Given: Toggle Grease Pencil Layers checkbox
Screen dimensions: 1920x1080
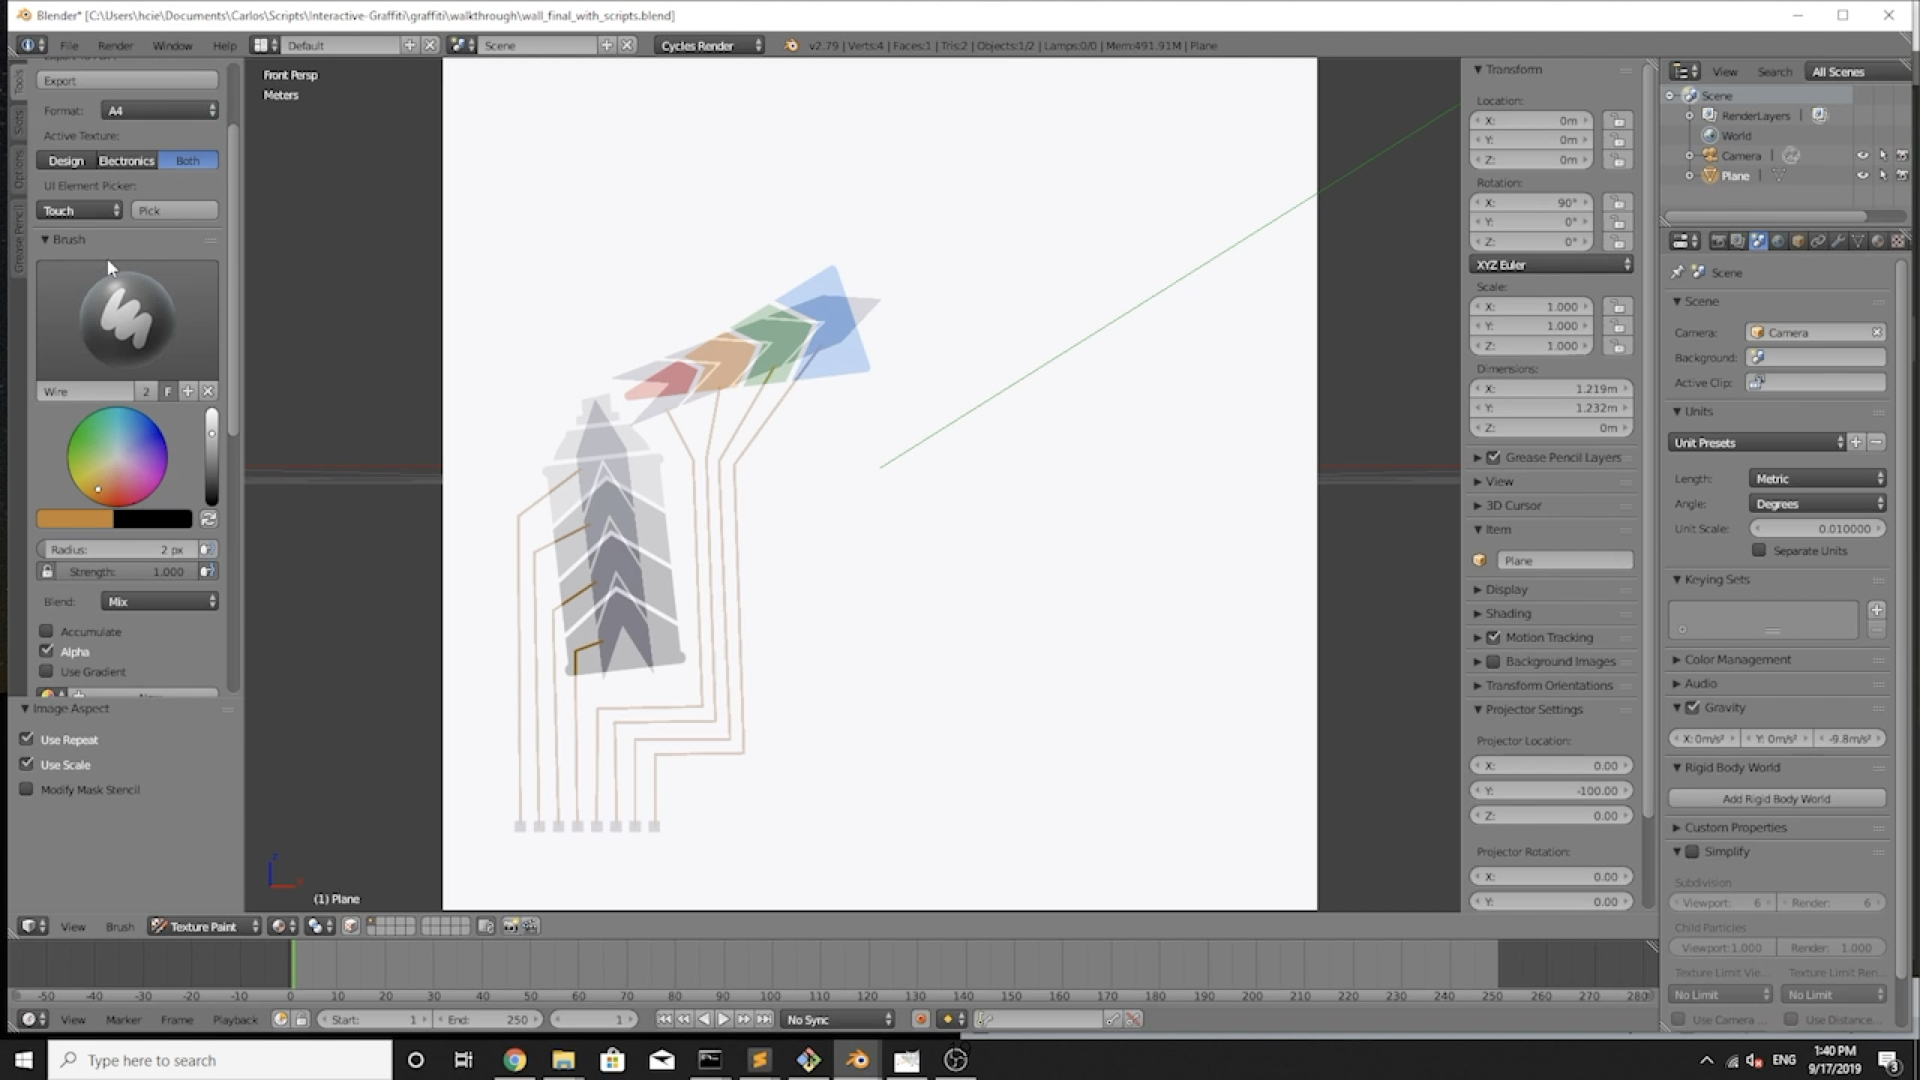Looking at the screenshot, I should [1494, 457].
